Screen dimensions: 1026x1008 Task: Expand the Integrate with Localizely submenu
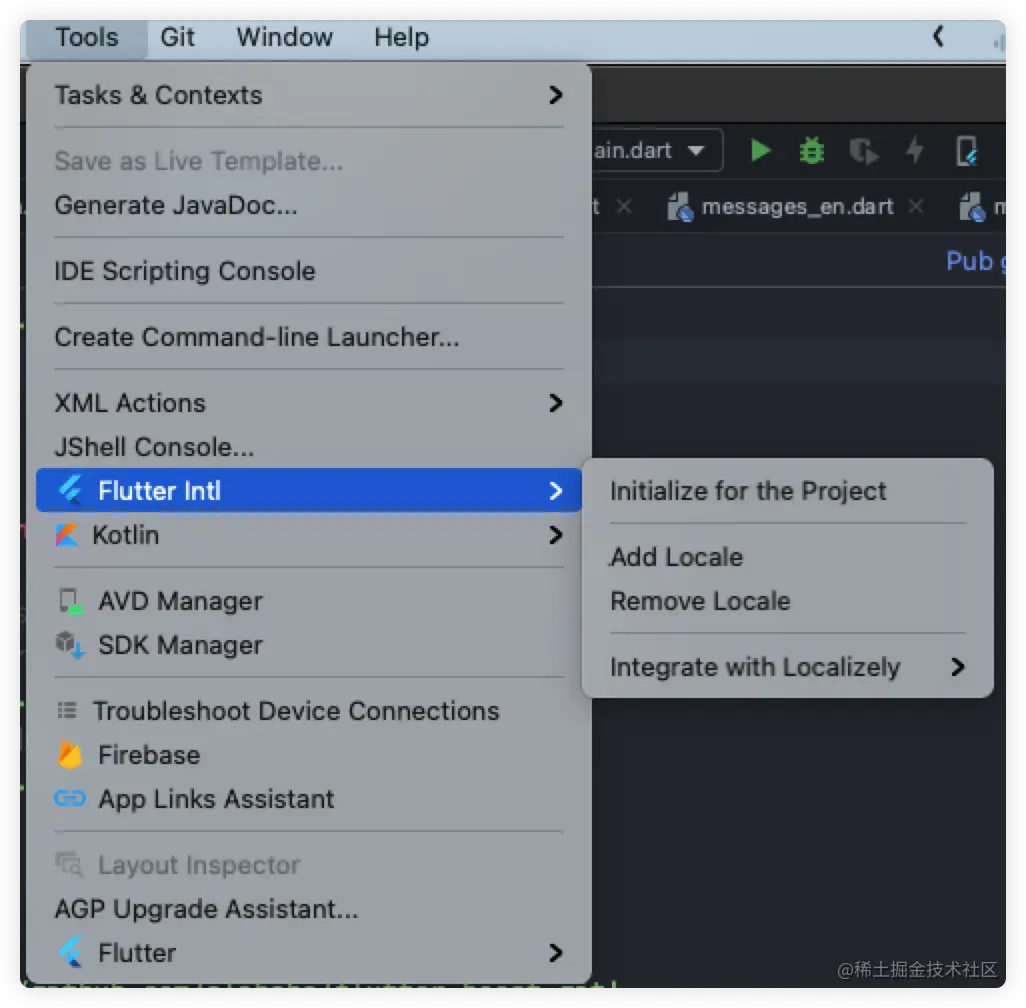[753, 667]
